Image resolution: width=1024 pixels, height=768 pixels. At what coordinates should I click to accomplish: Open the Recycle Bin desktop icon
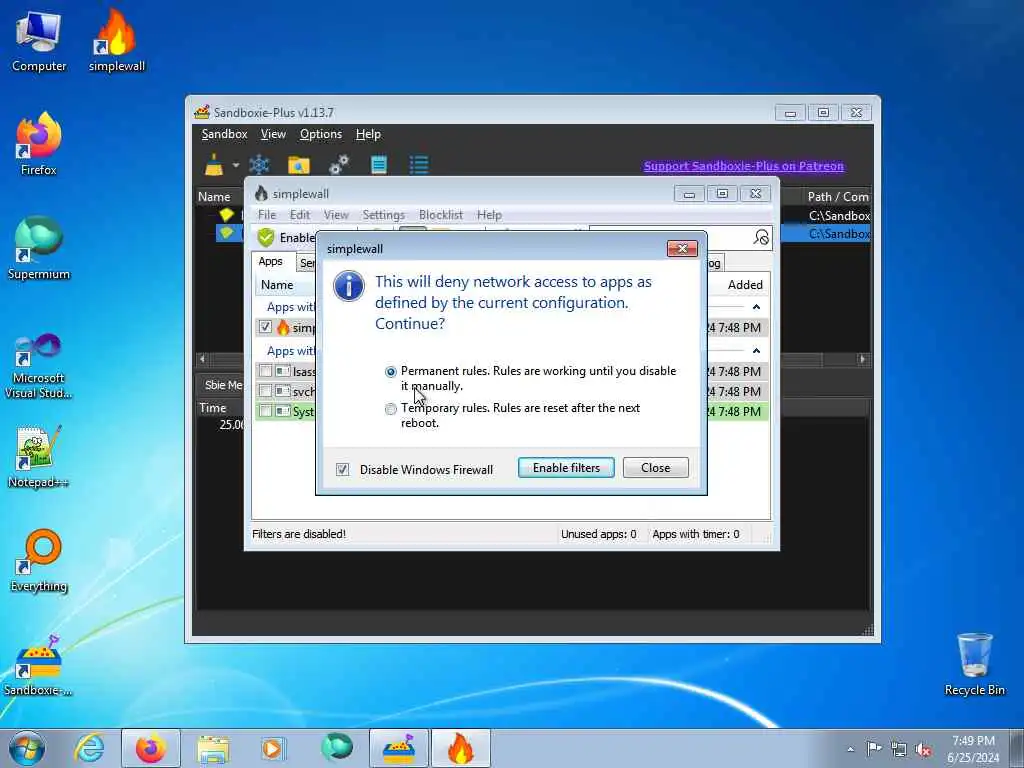point(974,665)
